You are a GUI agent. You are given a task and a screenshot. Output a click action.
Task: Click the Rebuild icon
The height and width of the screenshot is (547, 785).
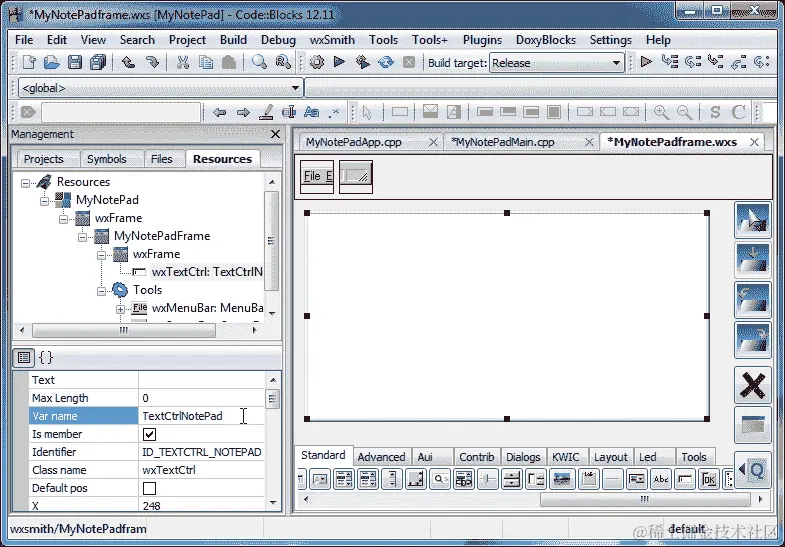386,63
